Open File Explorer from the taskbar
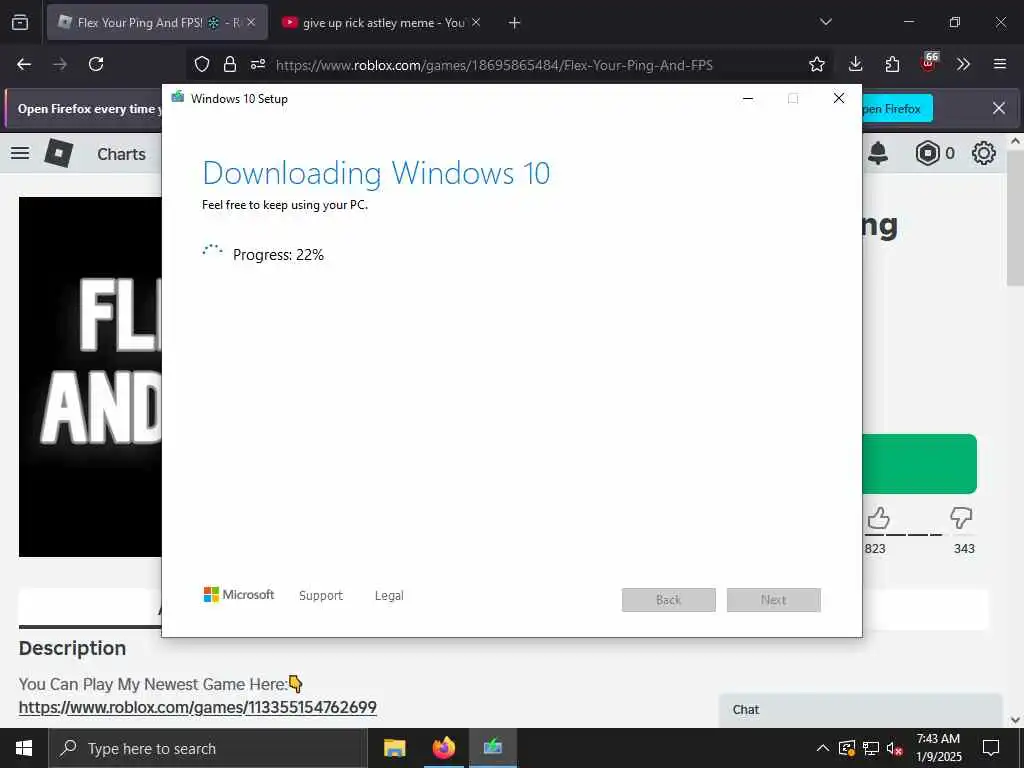The width and height of the screenshot is (1024, 768). point(394,748)
